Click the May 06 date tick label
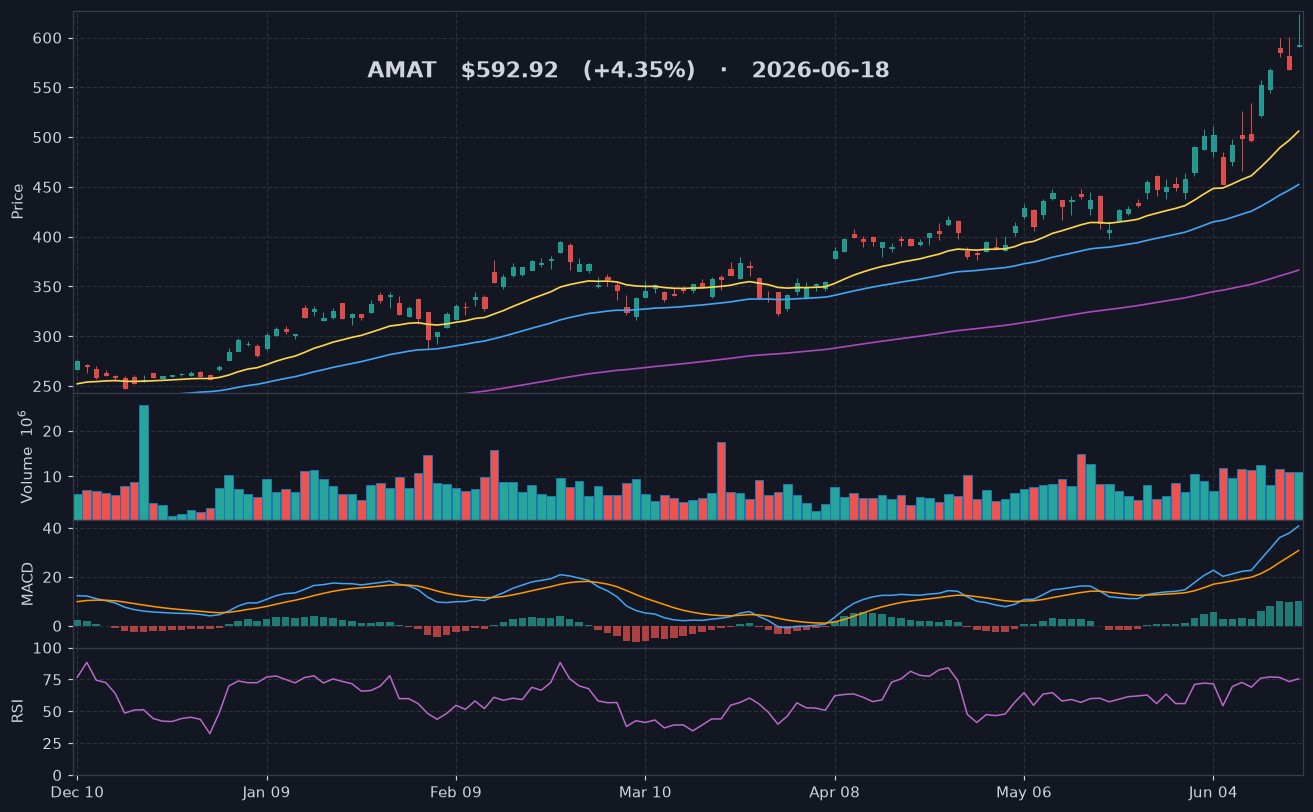Screen dimensions: 1313x812 1024,790
